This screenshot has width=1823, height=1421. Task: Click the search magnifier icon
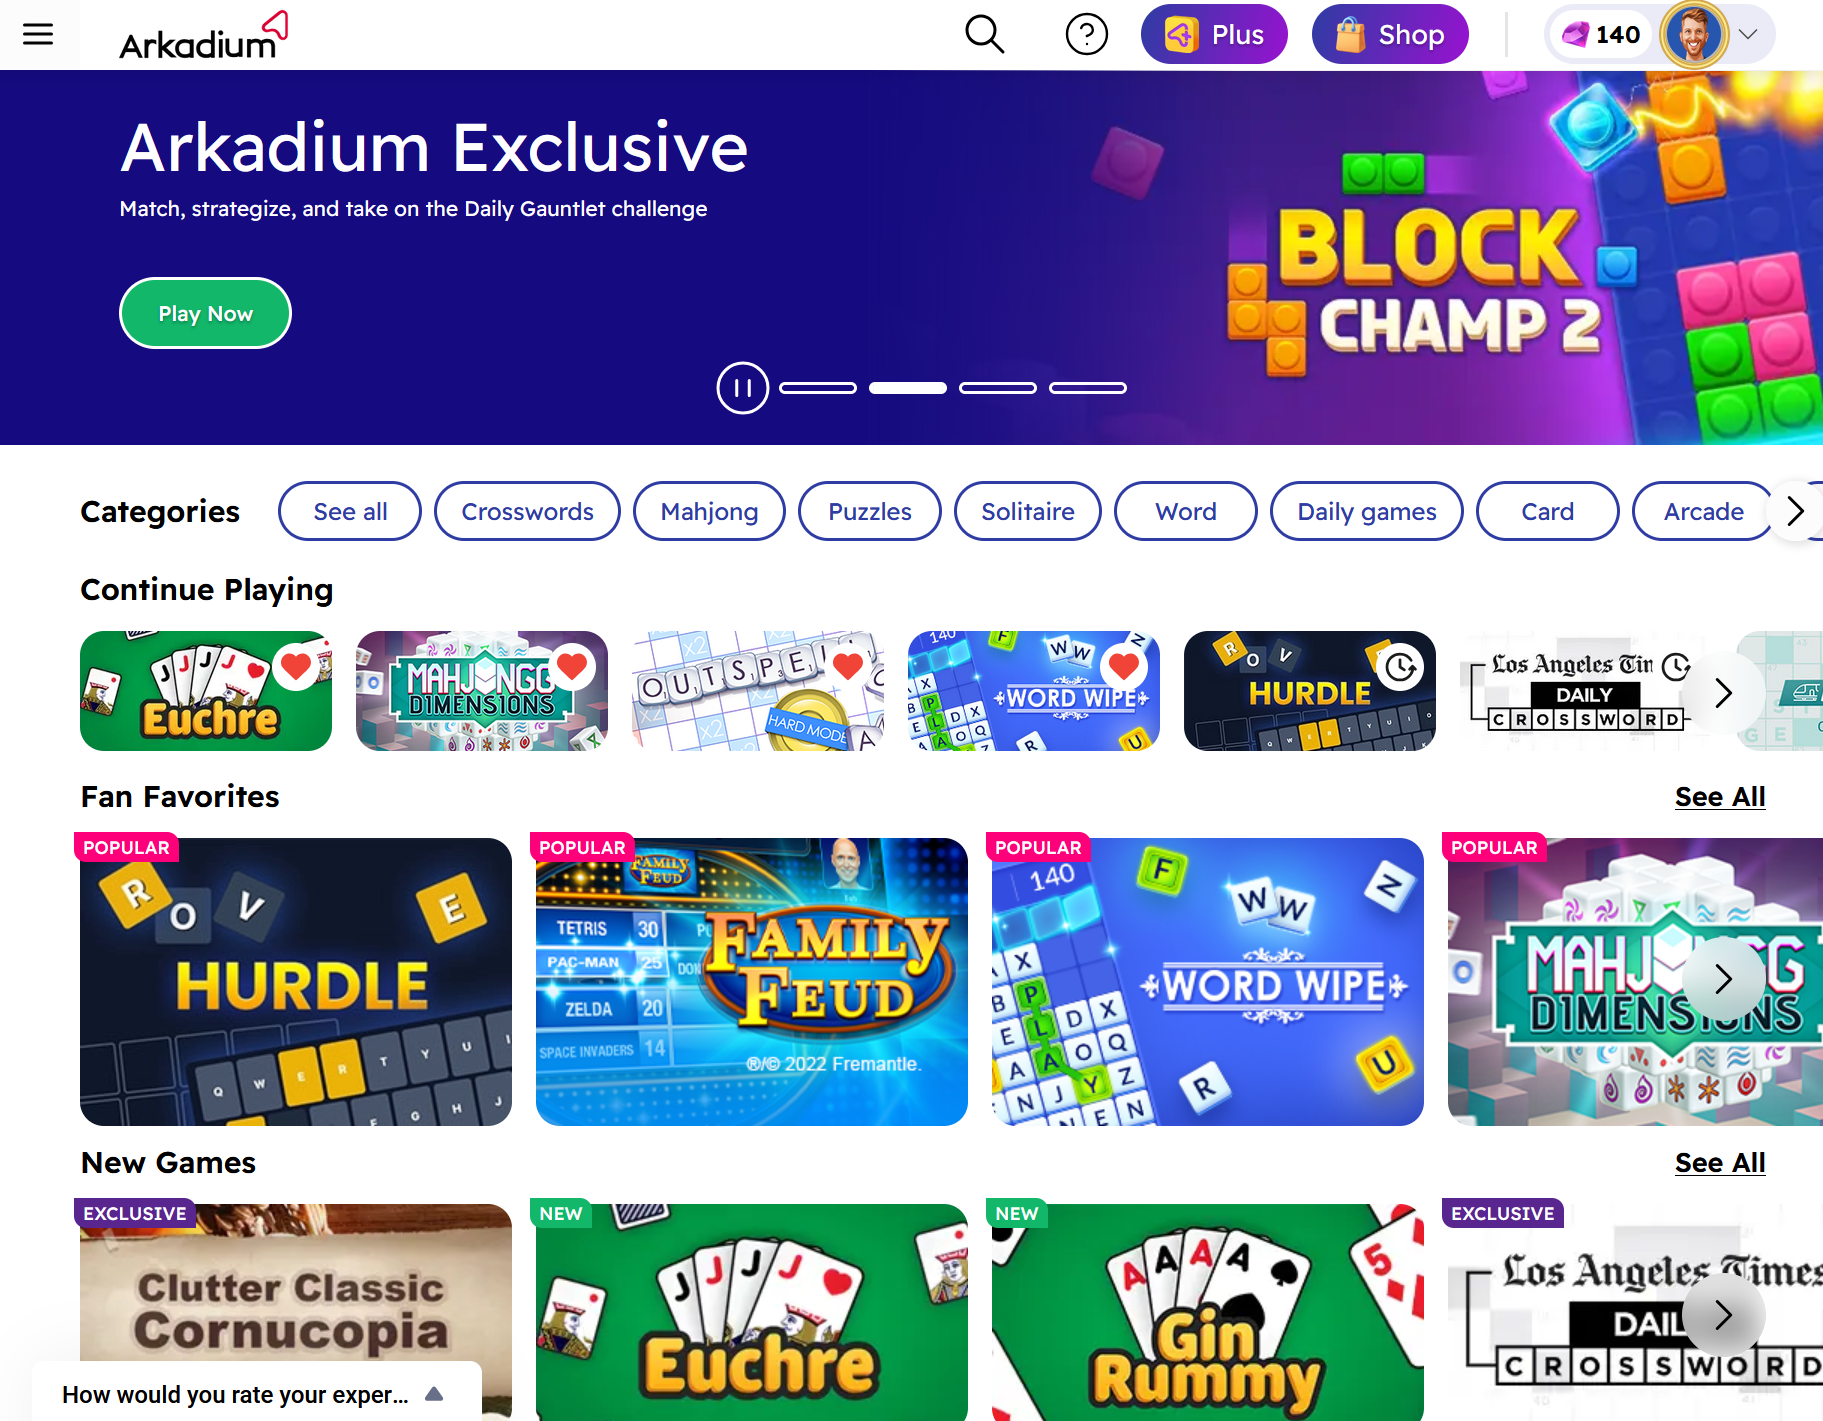(984, 34)
